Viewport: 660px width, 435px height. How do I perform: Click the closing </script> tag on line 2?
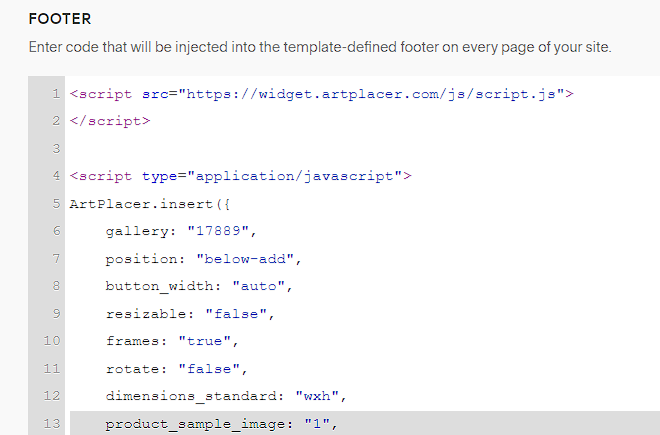point(110,121)
